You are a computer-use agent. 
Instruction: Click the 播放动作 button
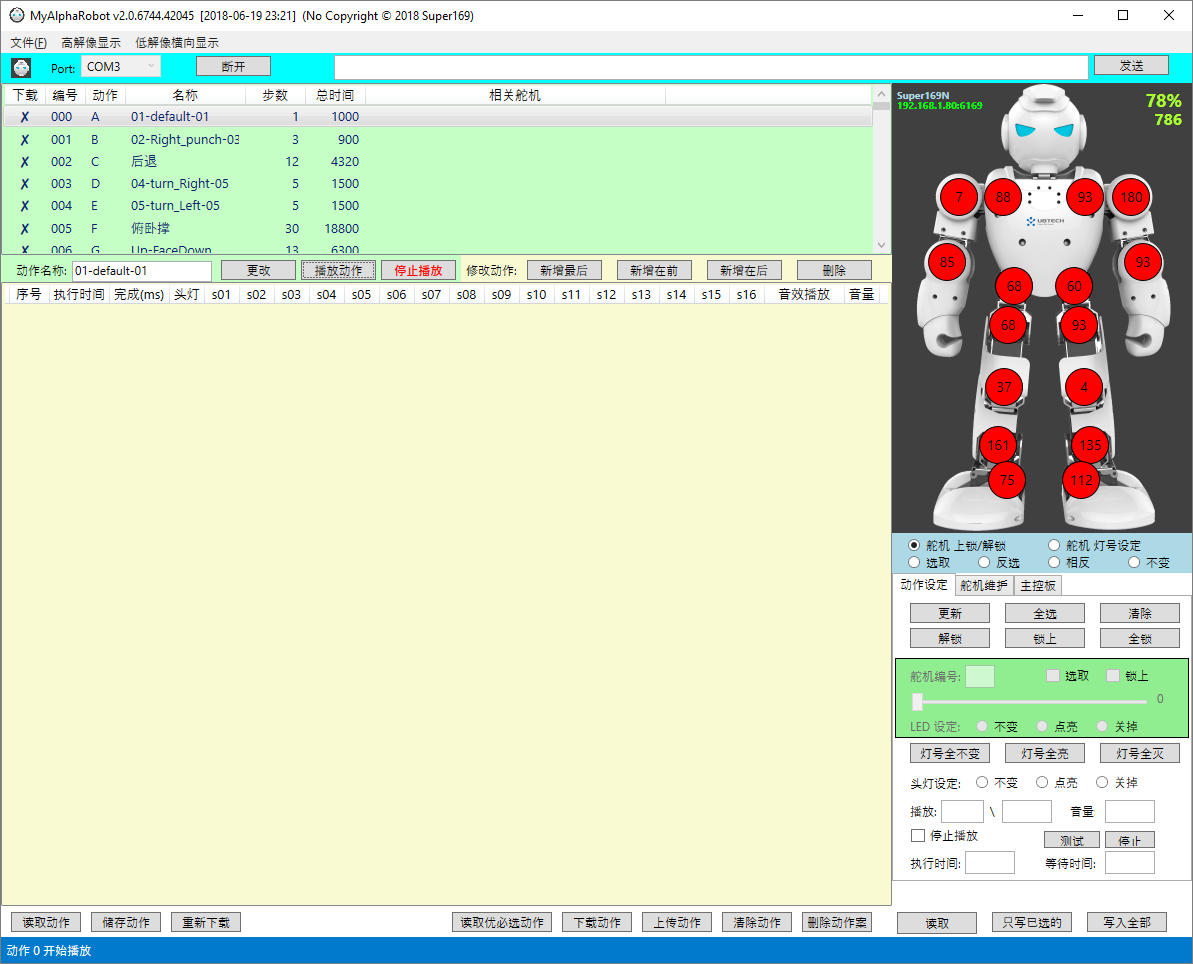tap(339, 270)
